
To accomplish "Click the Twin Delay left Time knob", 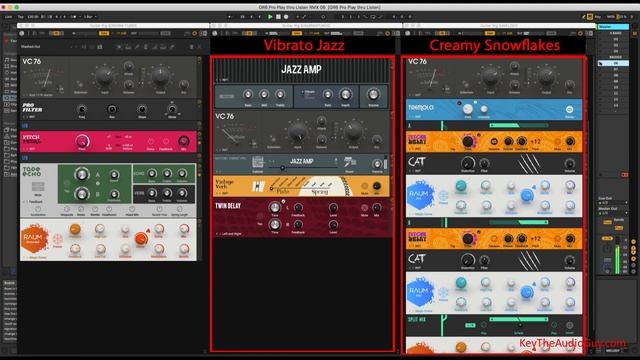I will point(274,208).
